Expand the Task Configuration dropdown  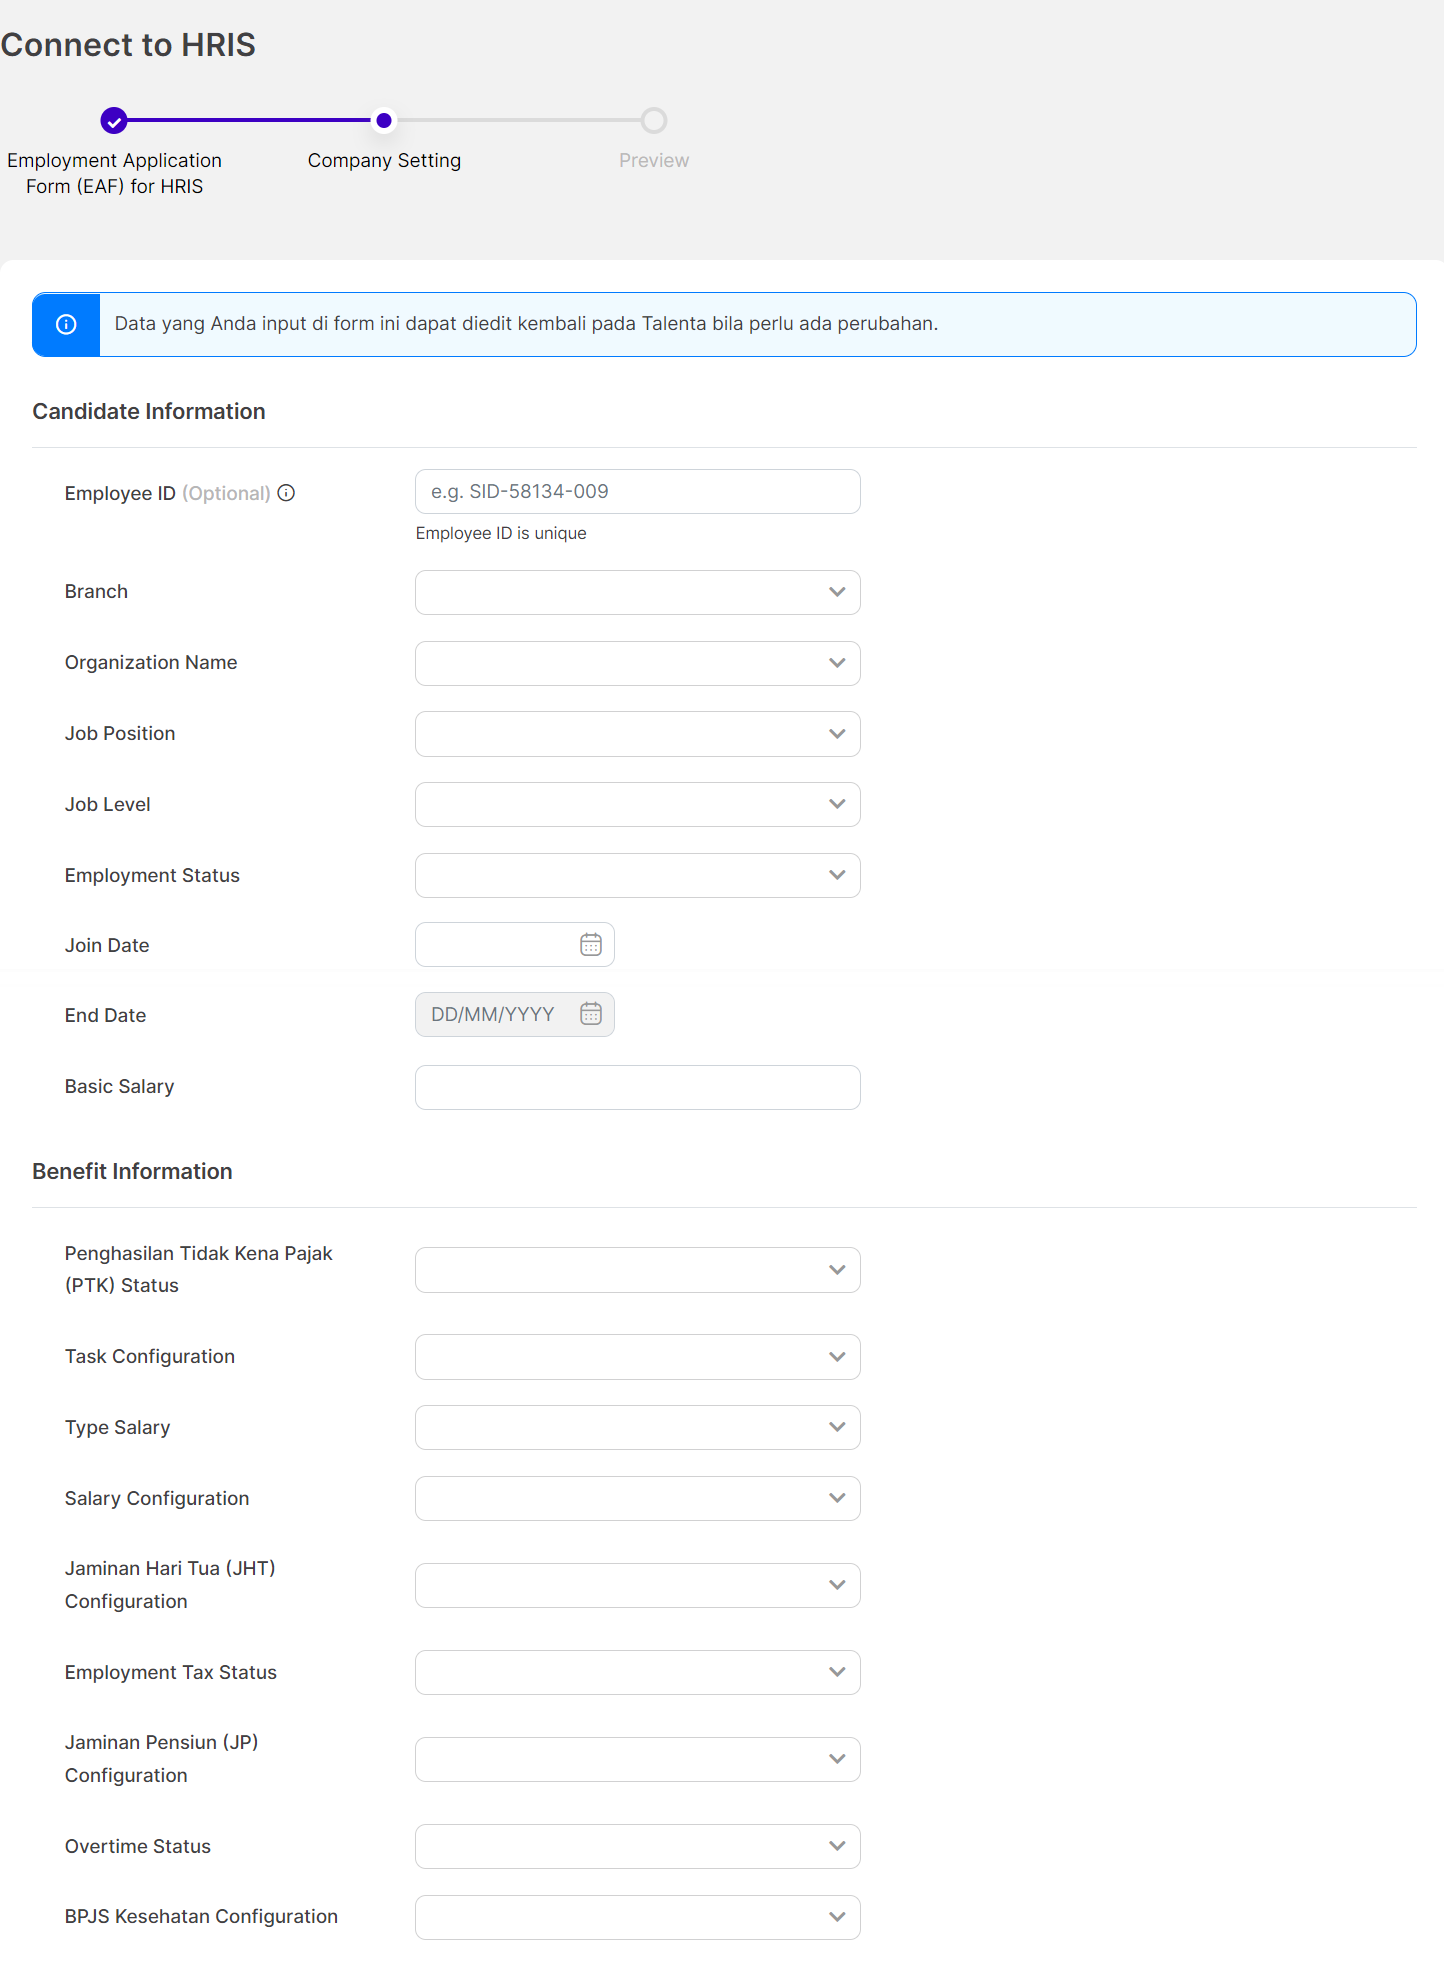[637, 1357]
